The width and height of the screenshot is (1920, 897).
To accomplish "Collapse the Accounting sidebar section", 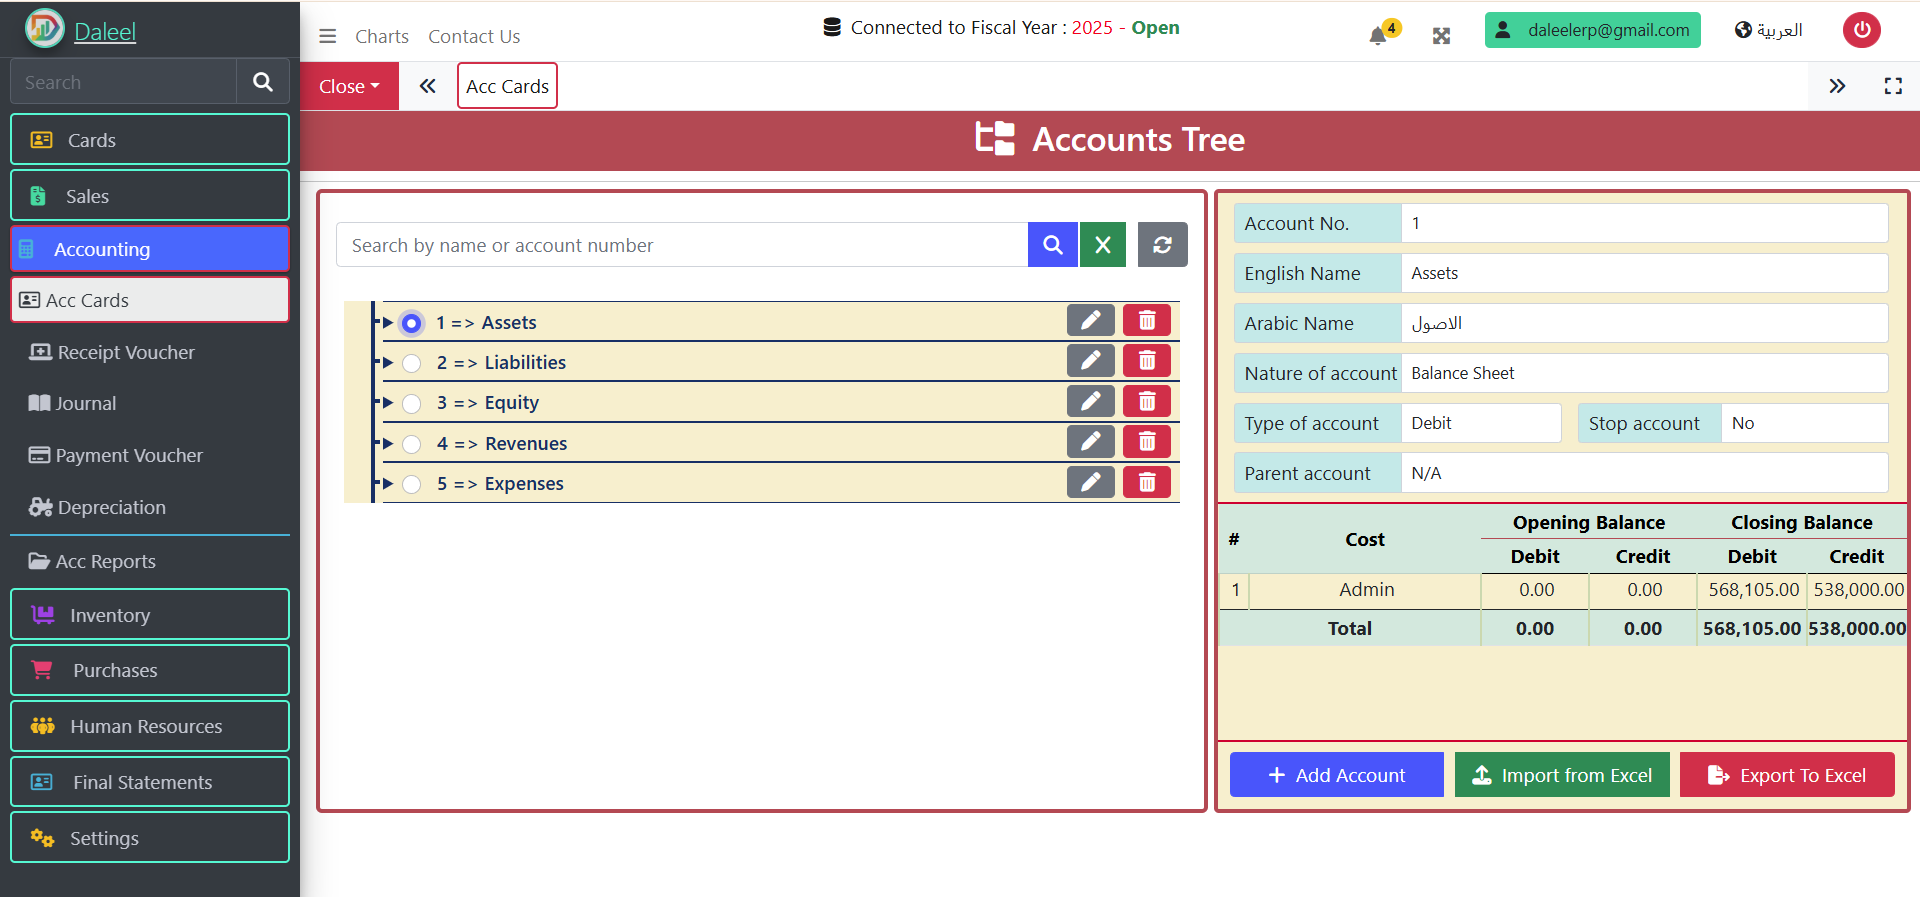I will pos(150,249).
